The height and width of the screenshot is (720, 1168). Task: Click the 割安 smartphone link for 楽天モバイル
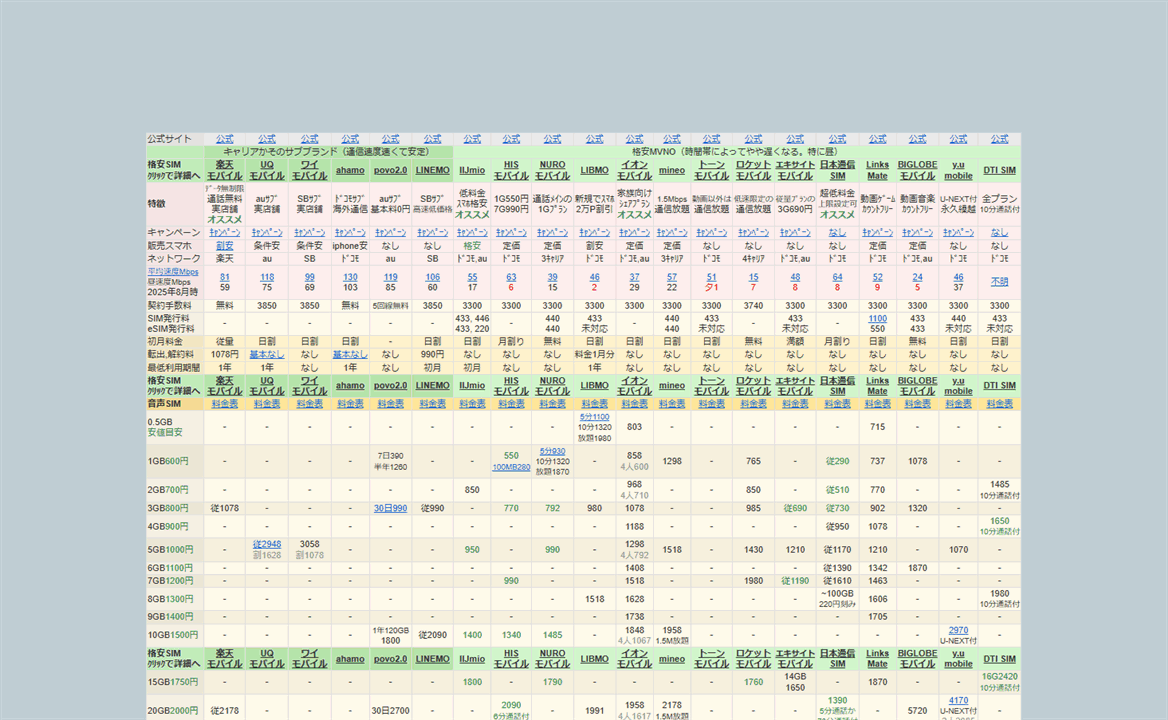(x=224, y=245)
